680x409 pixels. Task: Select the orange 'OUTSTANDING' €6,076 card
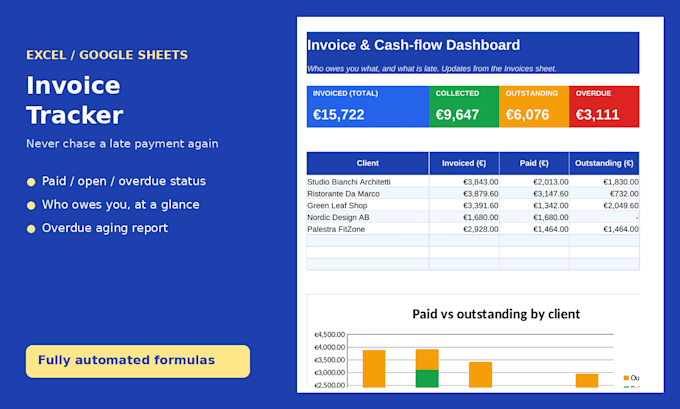pyautogui.click(x=534, y=107)
